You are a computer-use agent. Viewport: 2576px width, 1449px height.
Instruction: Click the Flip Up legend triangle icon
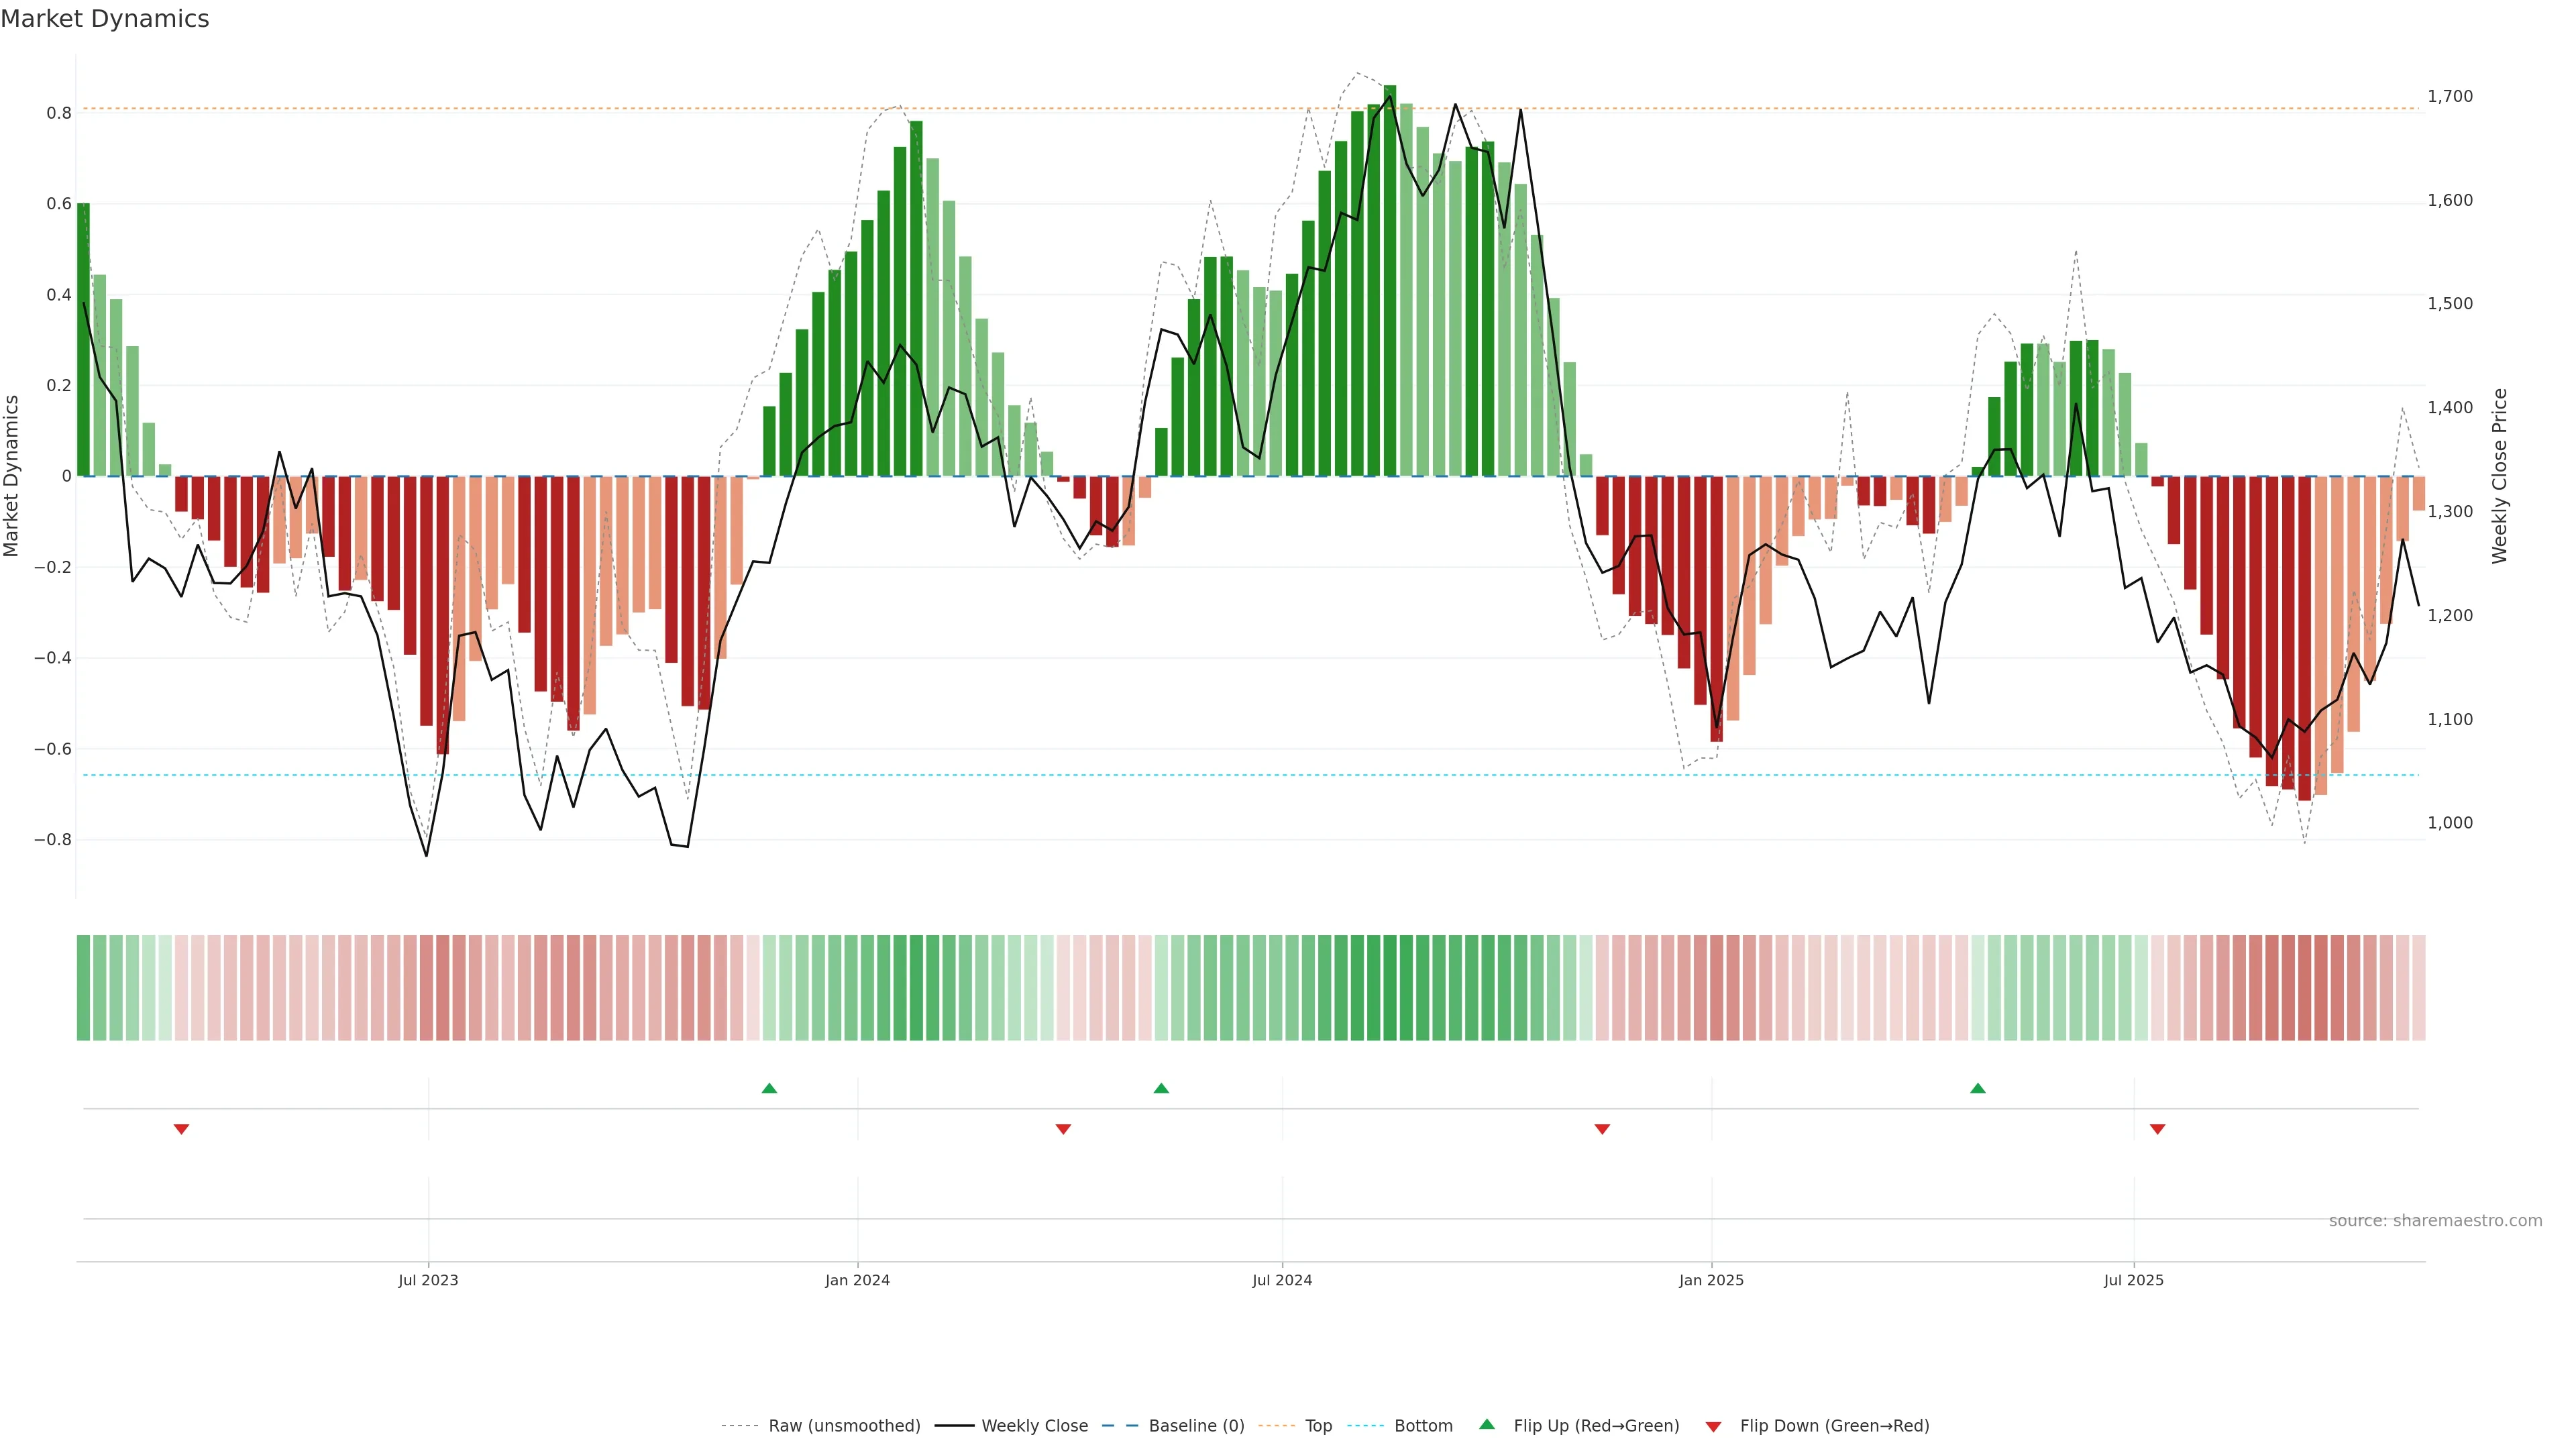(1487, 1424)
